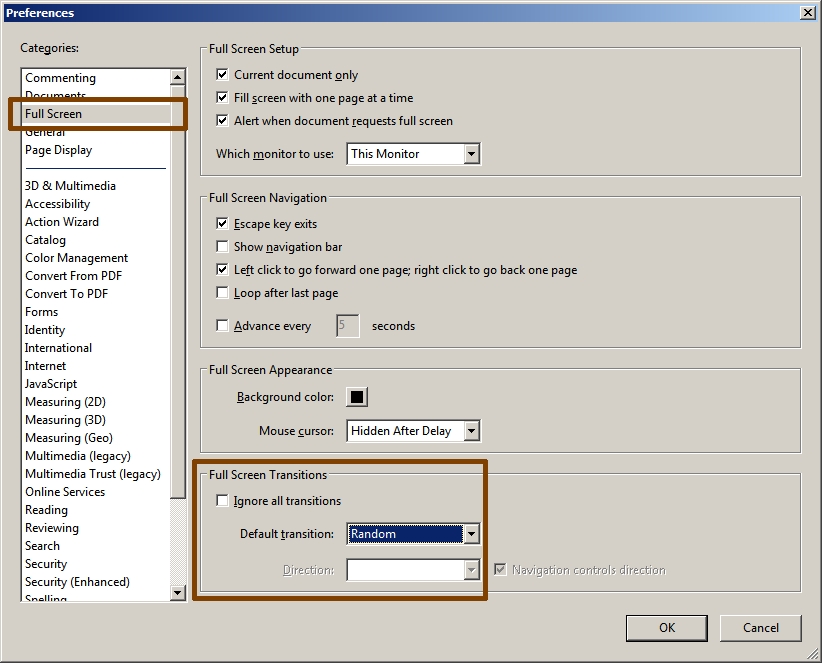Disable Escape key exits option

(x=222, y=224)
